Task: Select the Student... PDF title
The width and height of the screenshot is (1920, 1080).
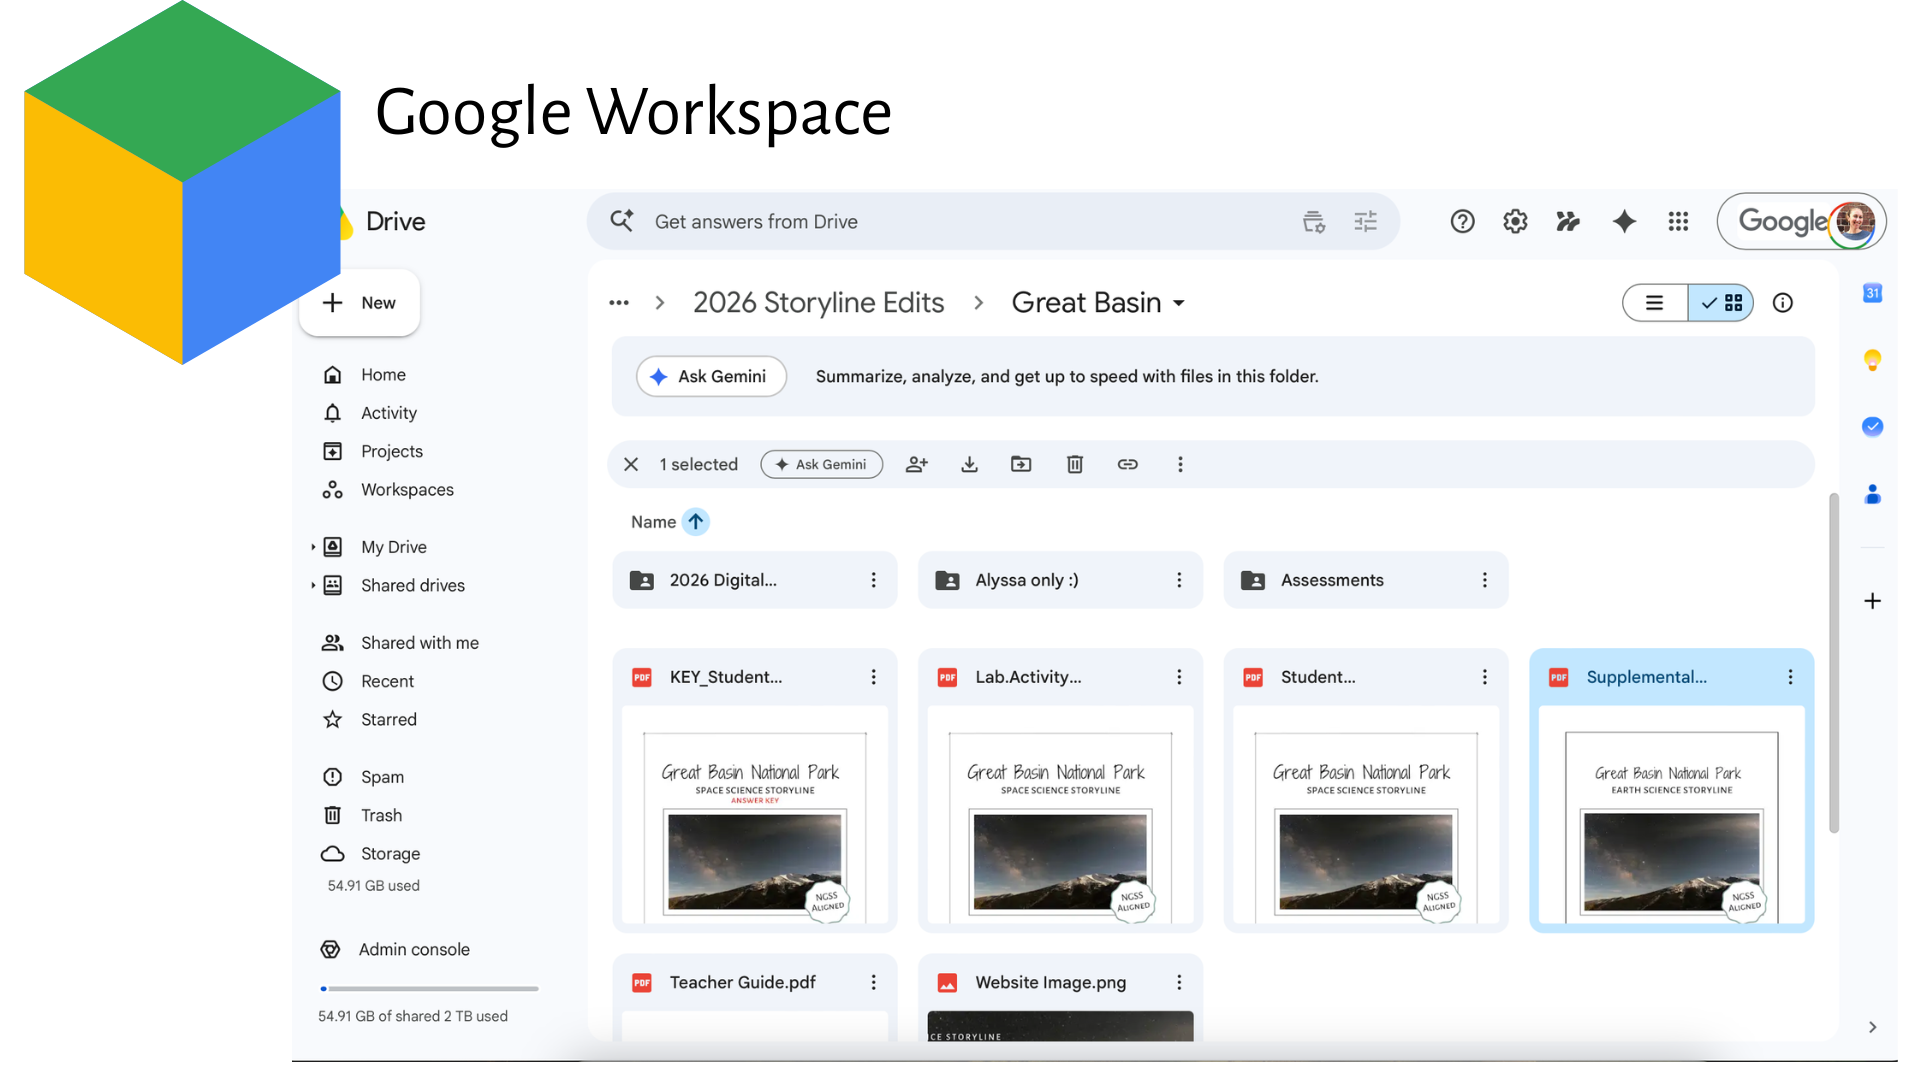Action: 1318,677
